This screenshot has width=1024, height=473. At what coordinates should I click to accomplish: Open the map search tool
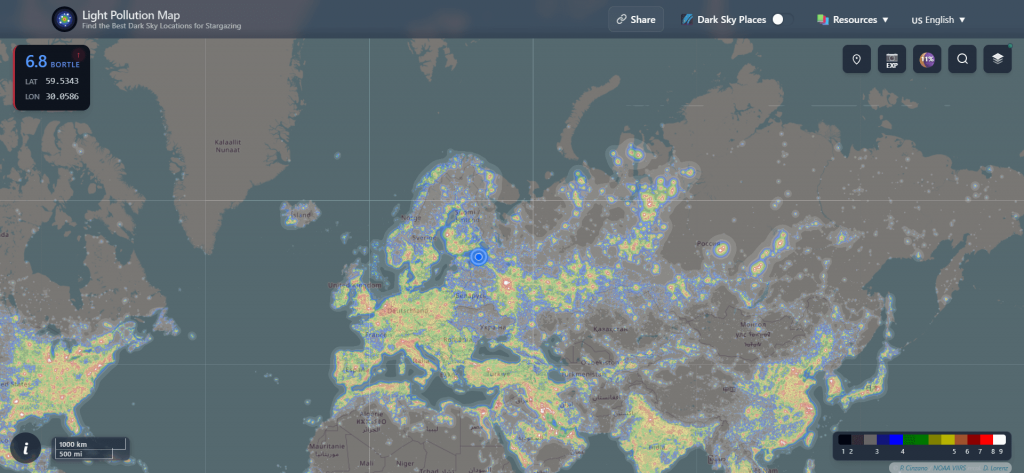[962, 59]
